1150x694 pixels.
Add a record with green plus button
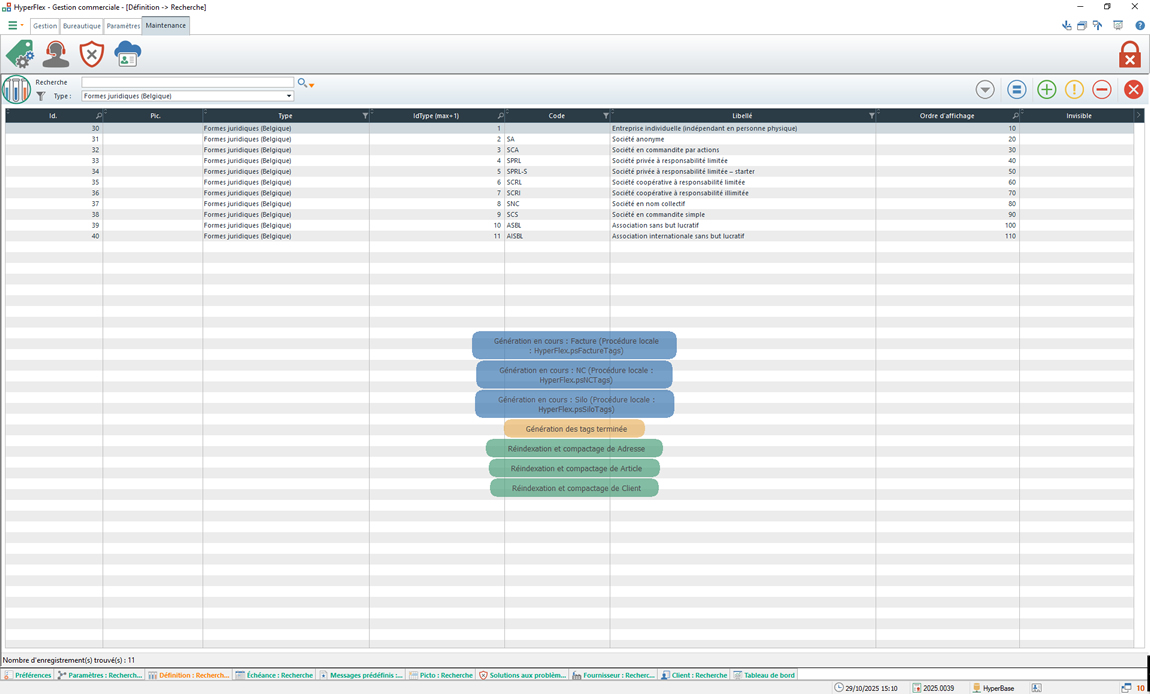click(1046, 90)
